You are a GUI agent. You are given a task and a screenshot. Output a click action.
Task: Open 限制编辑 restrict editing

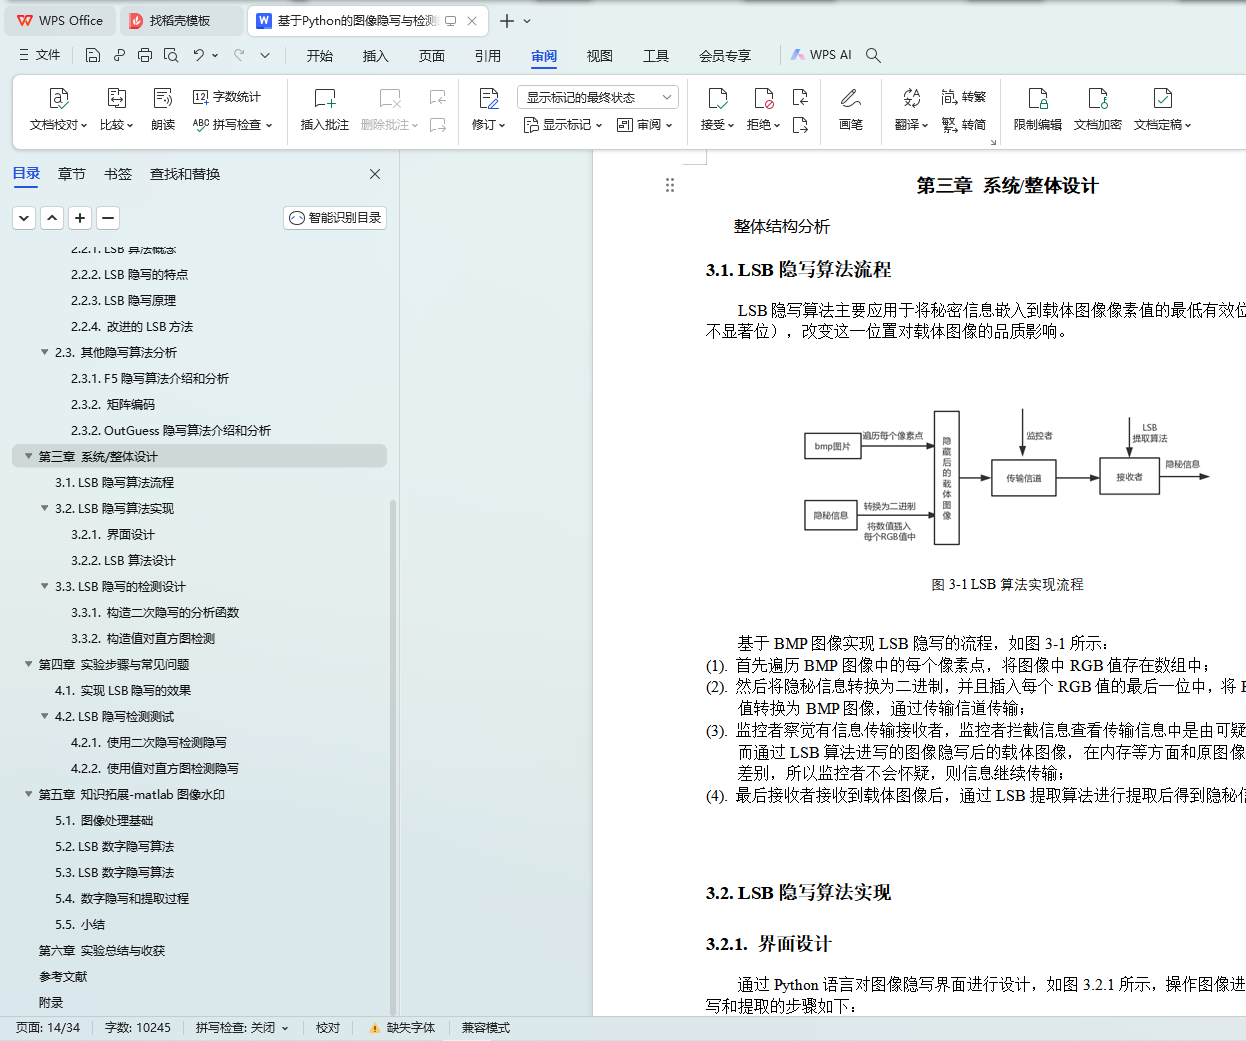pos(1038,110)
